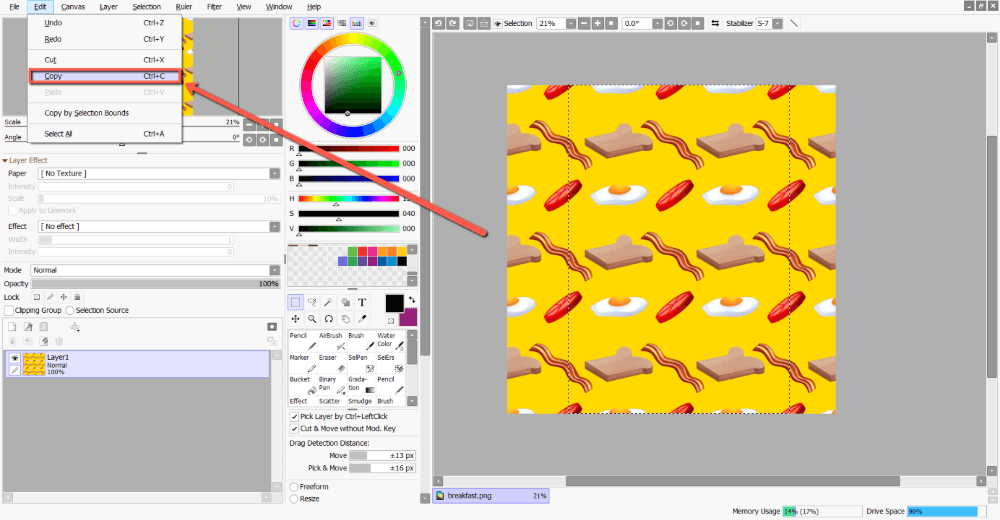Create a new layer folder

(43, 327)
